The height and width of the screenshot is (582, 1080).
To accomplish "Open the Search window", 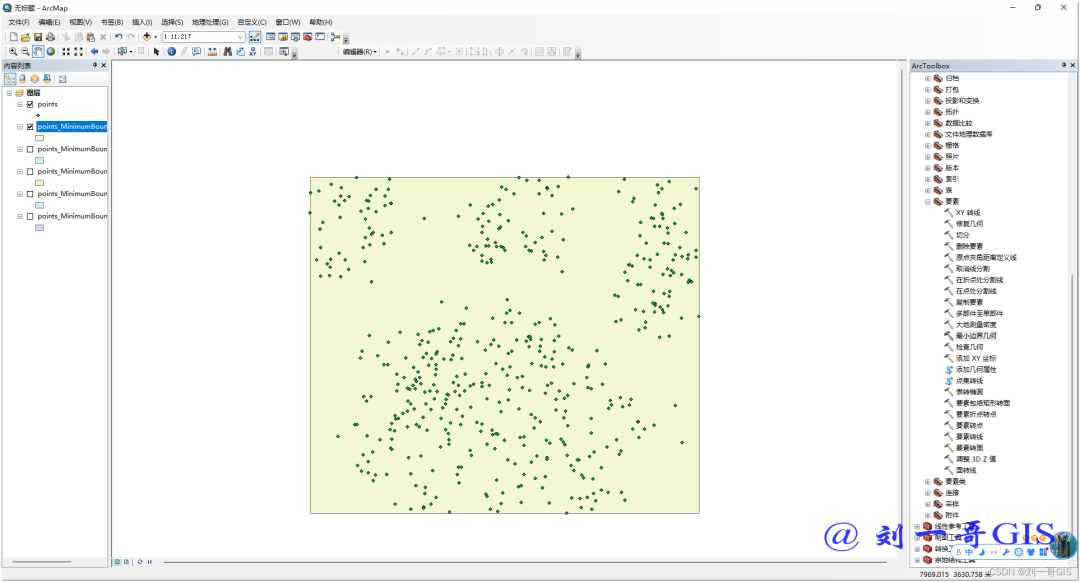I will coord(295,37).
